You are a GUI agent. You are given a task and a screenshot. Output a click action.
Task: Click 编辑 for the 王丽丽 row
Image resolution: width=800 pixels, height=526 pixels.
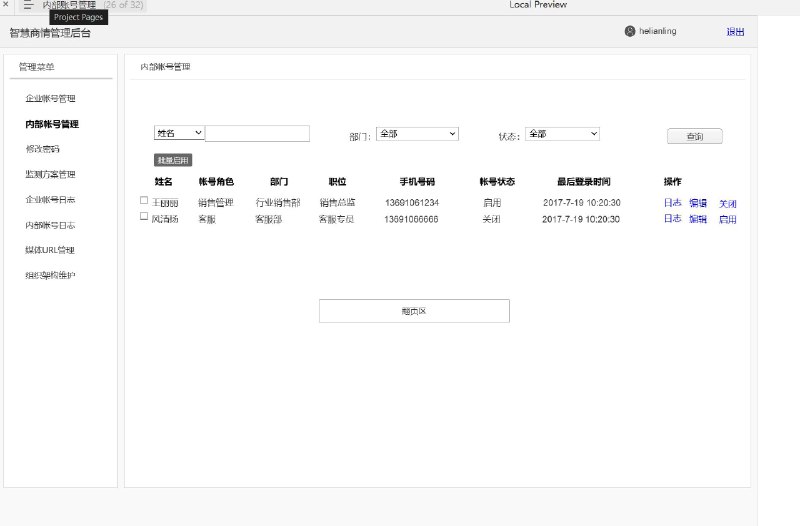coord(698,203)
